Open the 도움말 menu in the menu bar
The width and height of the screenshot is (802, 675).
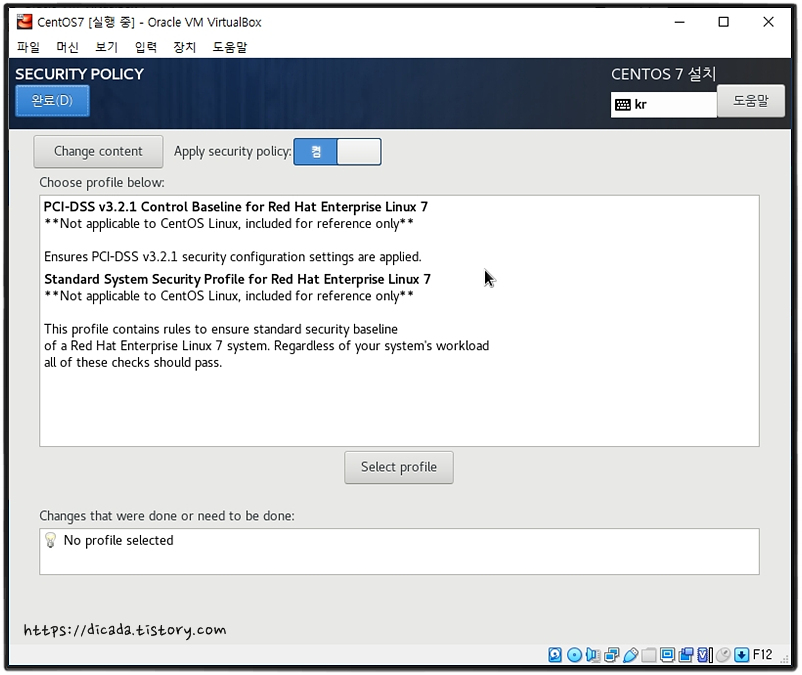coord(230,47)
